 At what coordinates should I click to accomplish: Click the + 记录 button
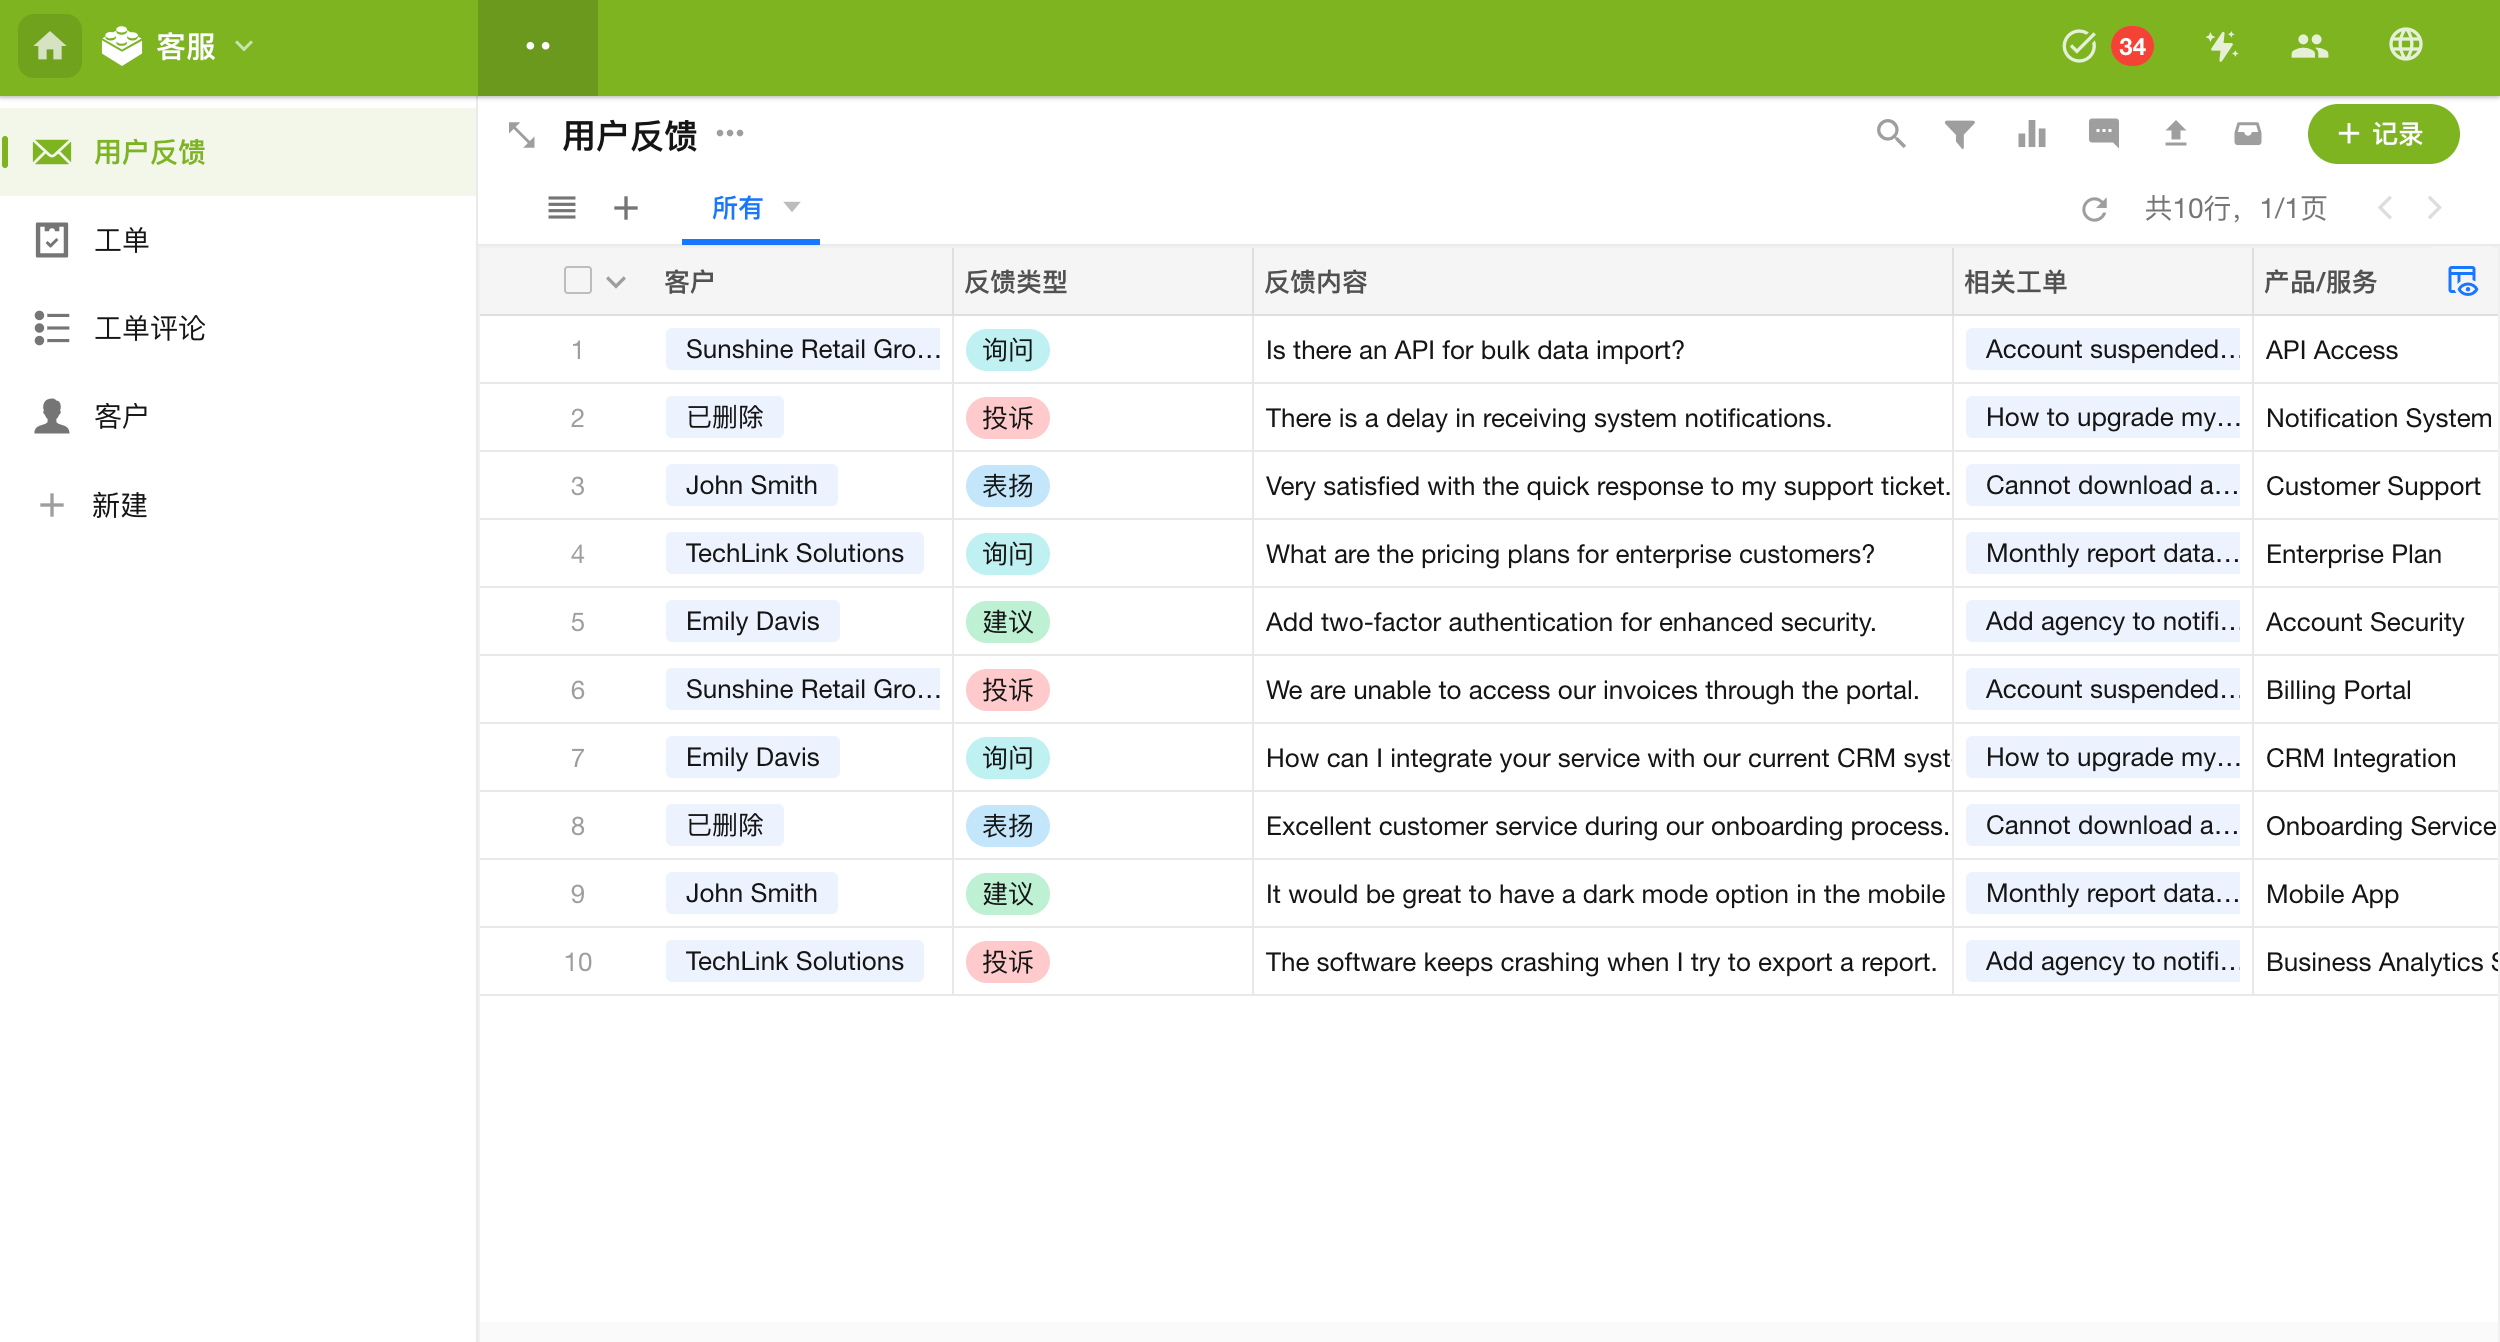[x=2382, y=134]
